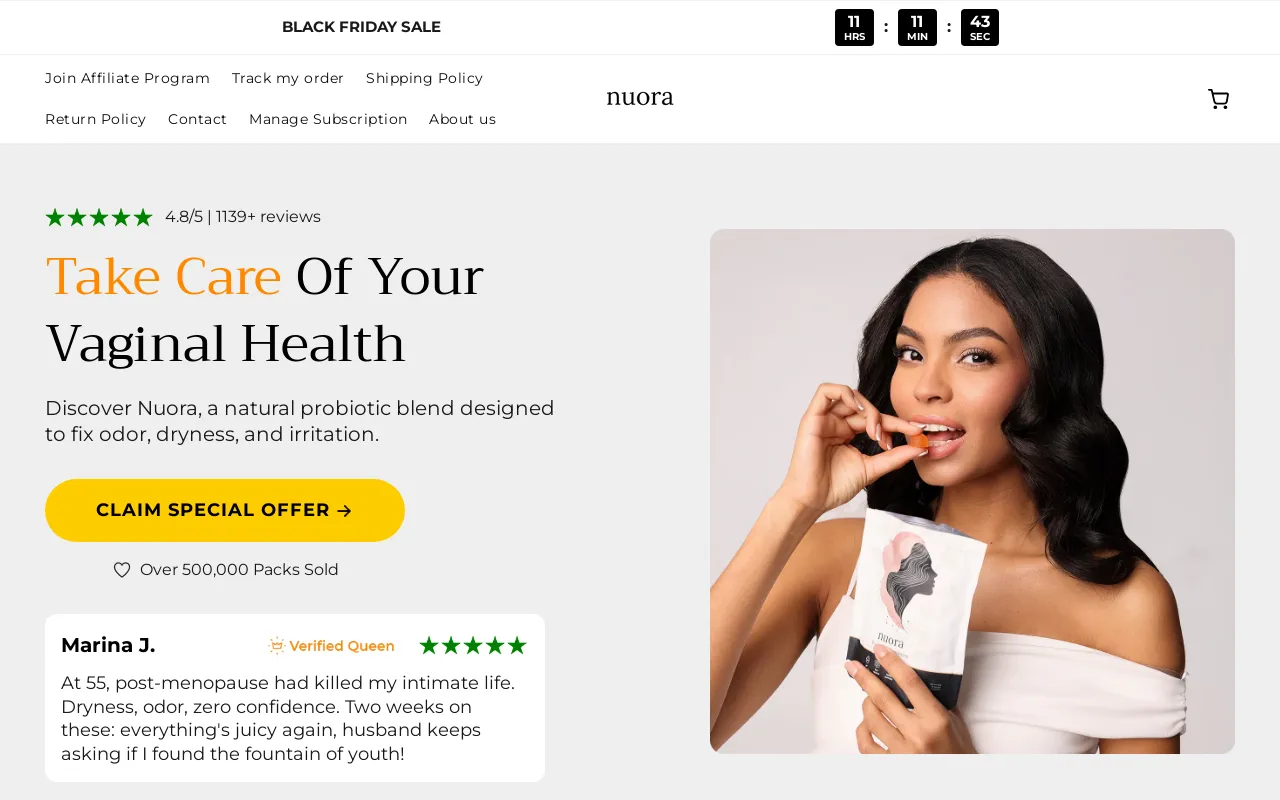The width and height of the screenshot is (1280, 800).
Task: Click the woman holding Nuora pack image
Action: tap(972, 491)
